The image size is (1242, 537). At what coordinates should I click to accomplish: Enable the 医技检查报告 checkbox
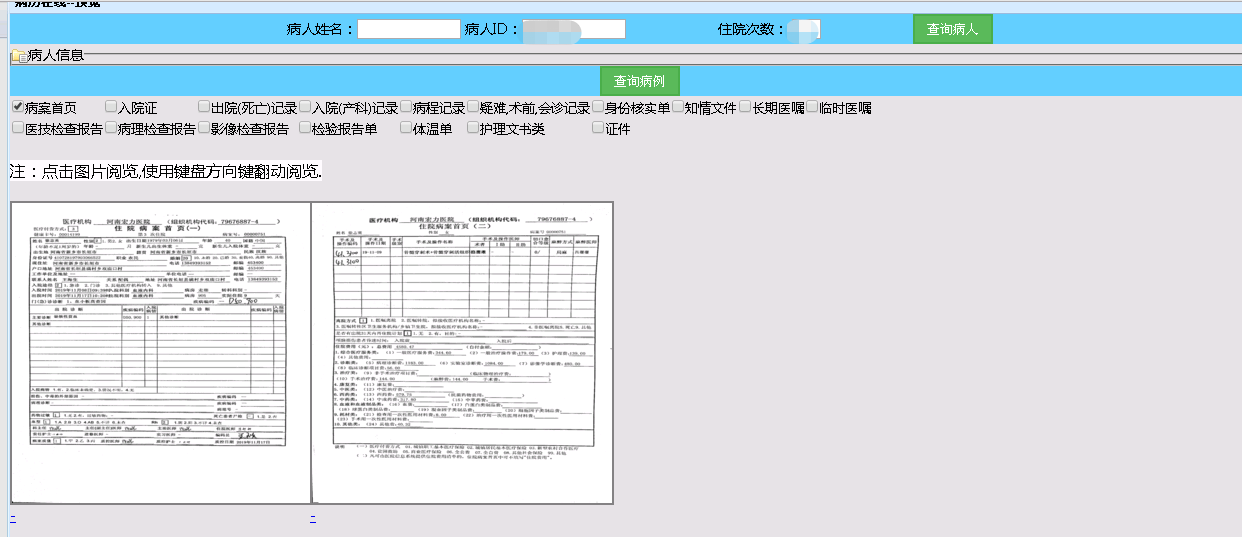click(x=17, y=128)
